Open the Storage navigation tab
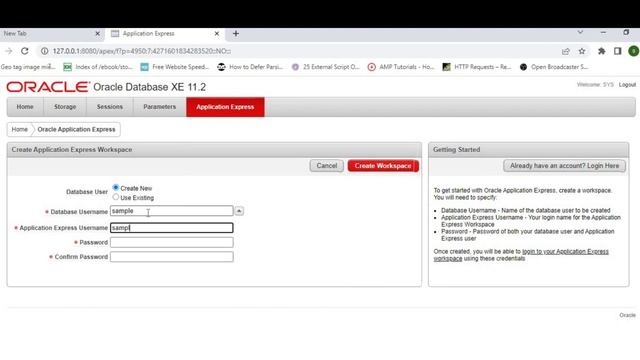The height and width of the screenshot is (360, 640). click(65, 107)
